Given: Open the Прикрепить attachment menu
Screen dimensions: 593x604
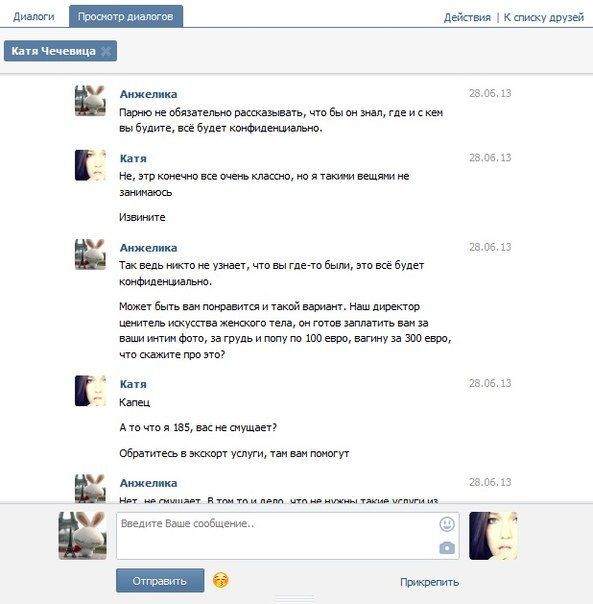Looking at the screenshot, I should [x=429, y=582].
